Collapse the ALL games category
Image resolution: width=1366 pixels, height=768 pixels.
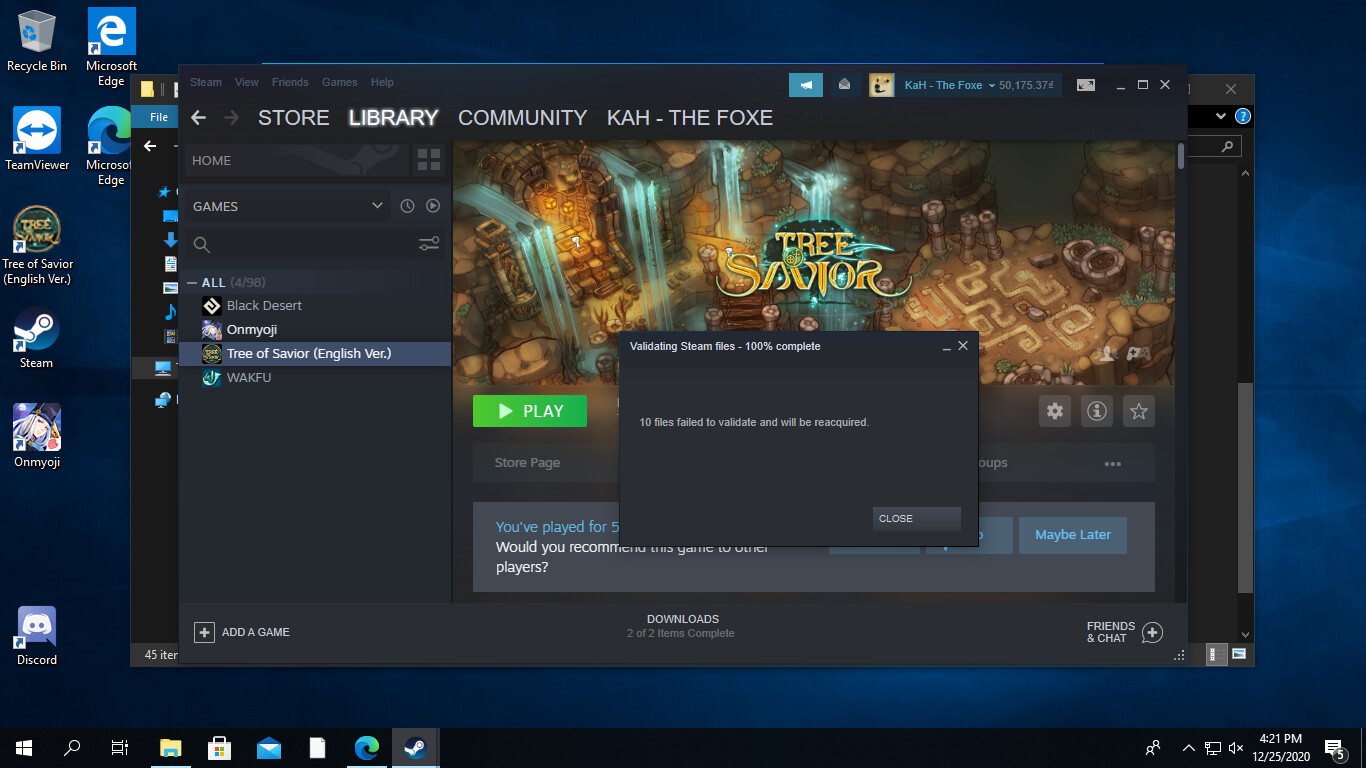[x=192, y=283]
